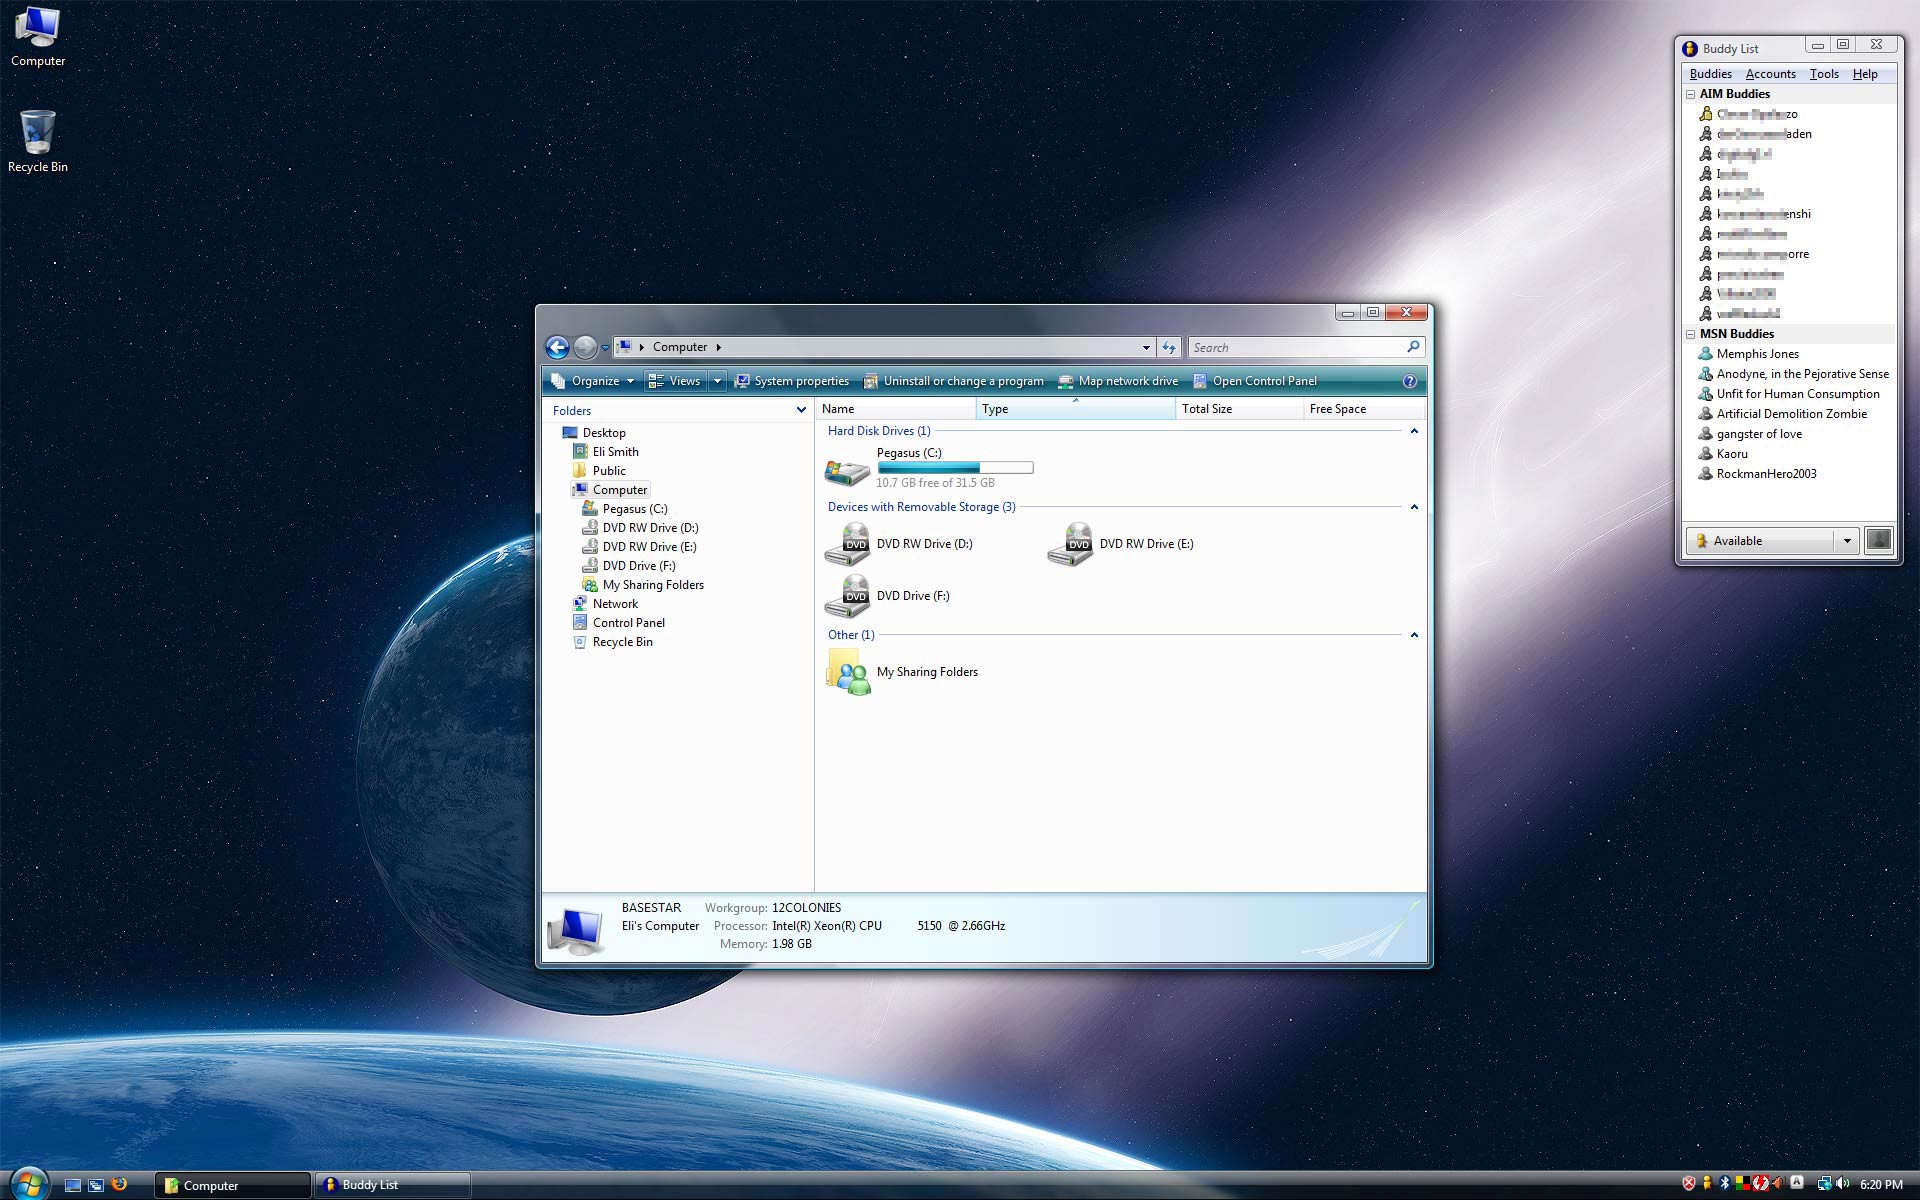Sort by Name column header
Viewport: 1920px width, 1200px height.
click(x=896, y=409)
